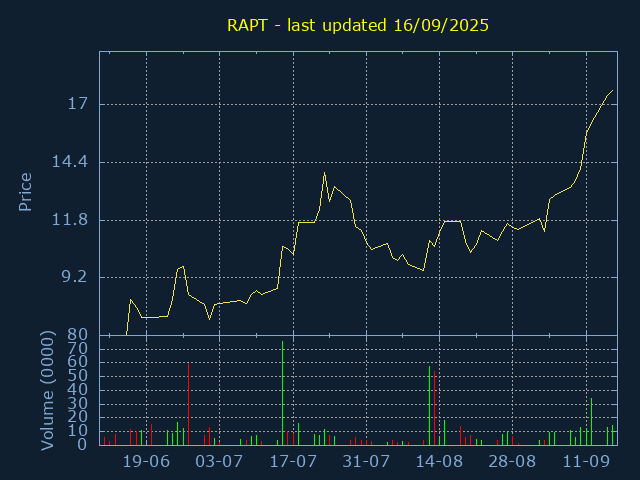Click the date label 31-07
The image size is (640, 480).
click(366, 462)
